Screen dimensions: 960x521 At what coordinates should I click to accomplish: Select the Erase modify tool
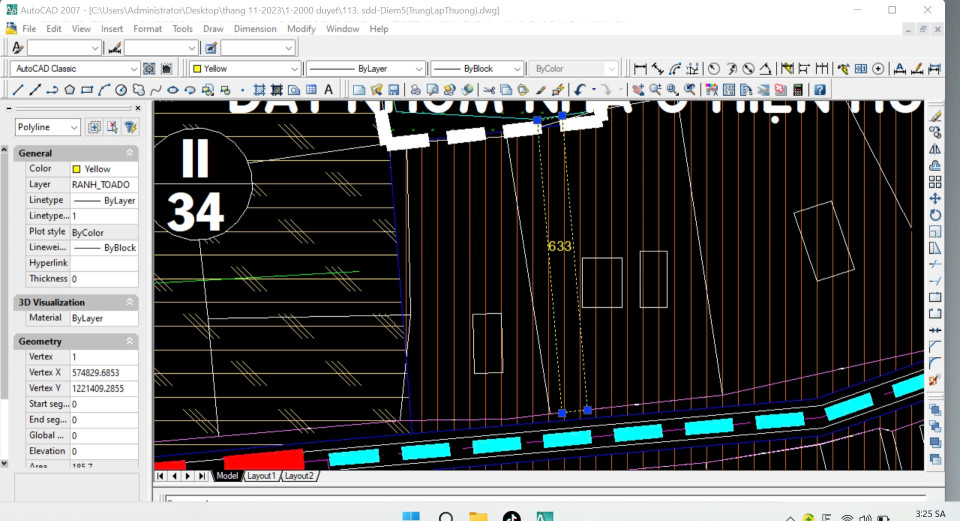[935, 116]
